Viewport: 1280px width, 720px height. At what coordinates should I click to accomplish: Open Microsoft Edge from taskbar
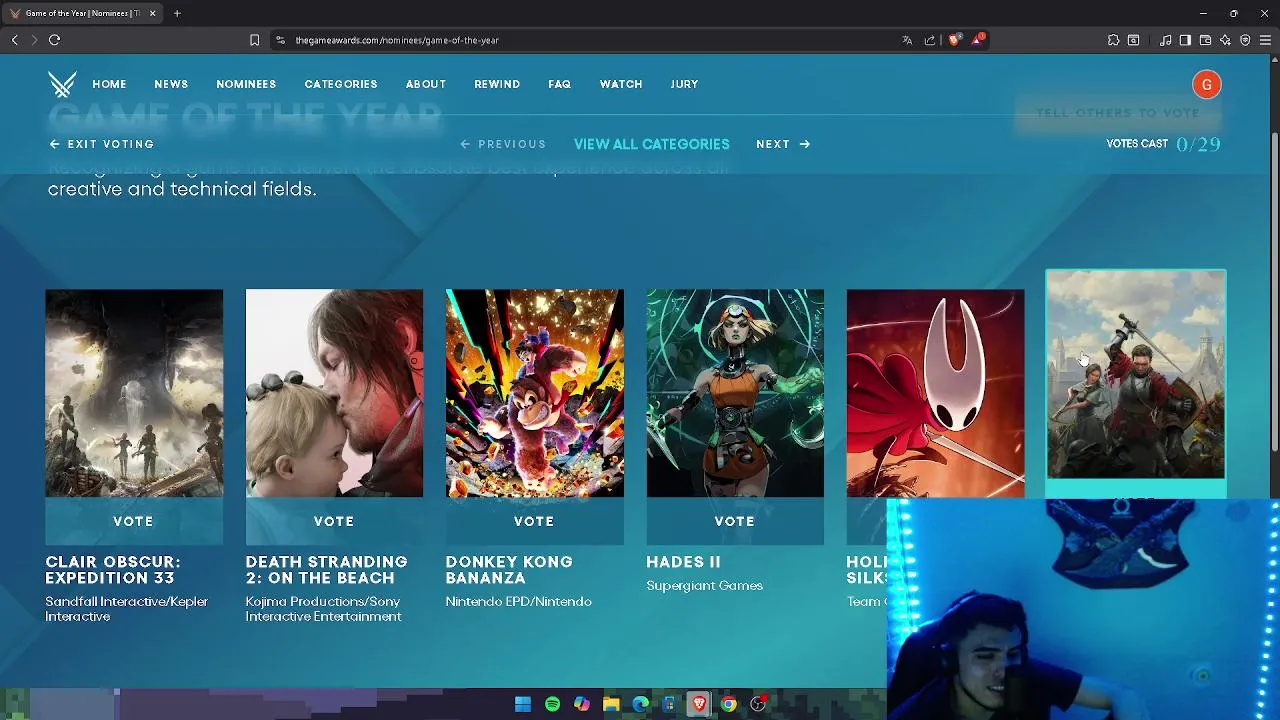pos(640,704)
